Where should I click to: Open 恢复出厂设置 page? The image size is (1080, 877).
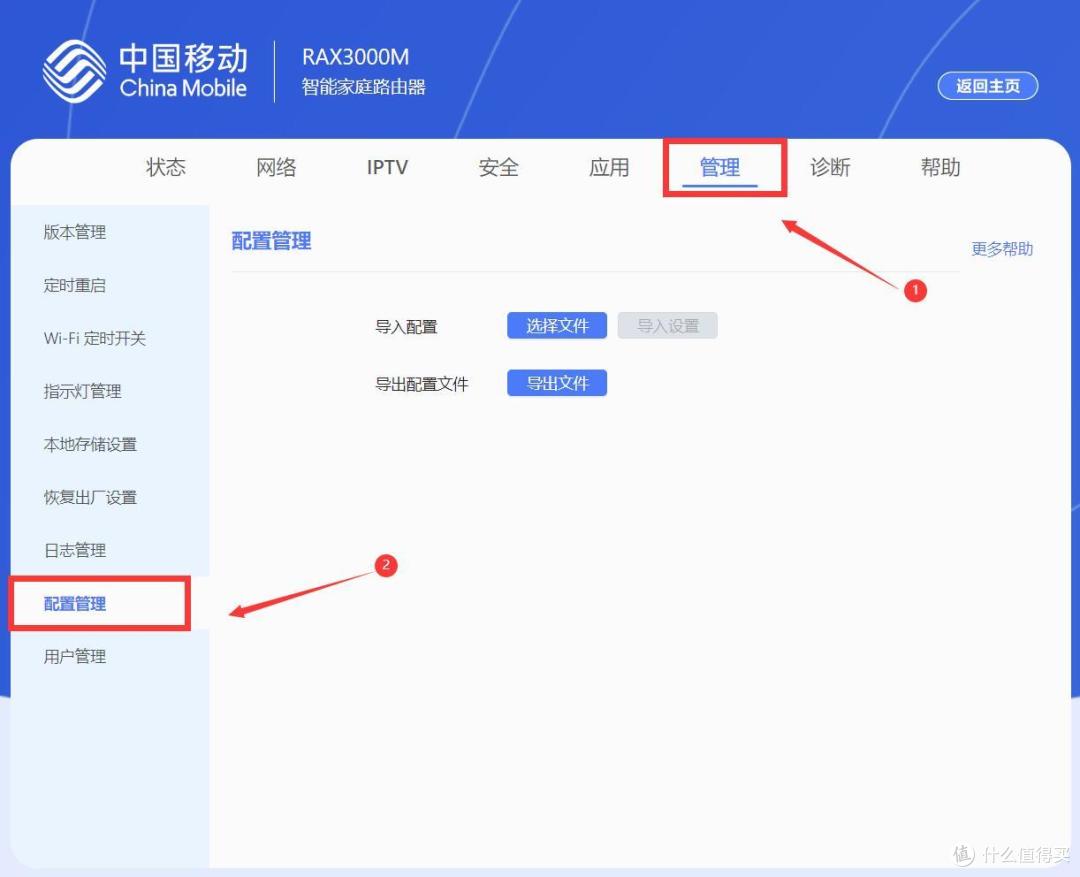click(87, 497)
